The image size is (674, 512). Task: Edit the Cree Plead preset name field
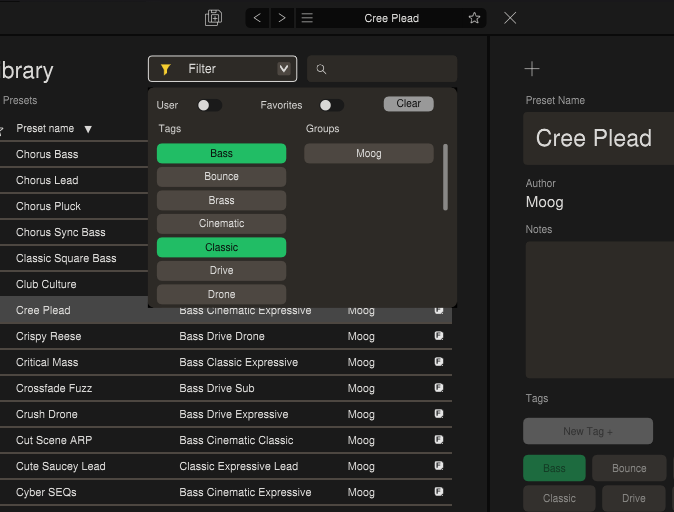point(598,138)
